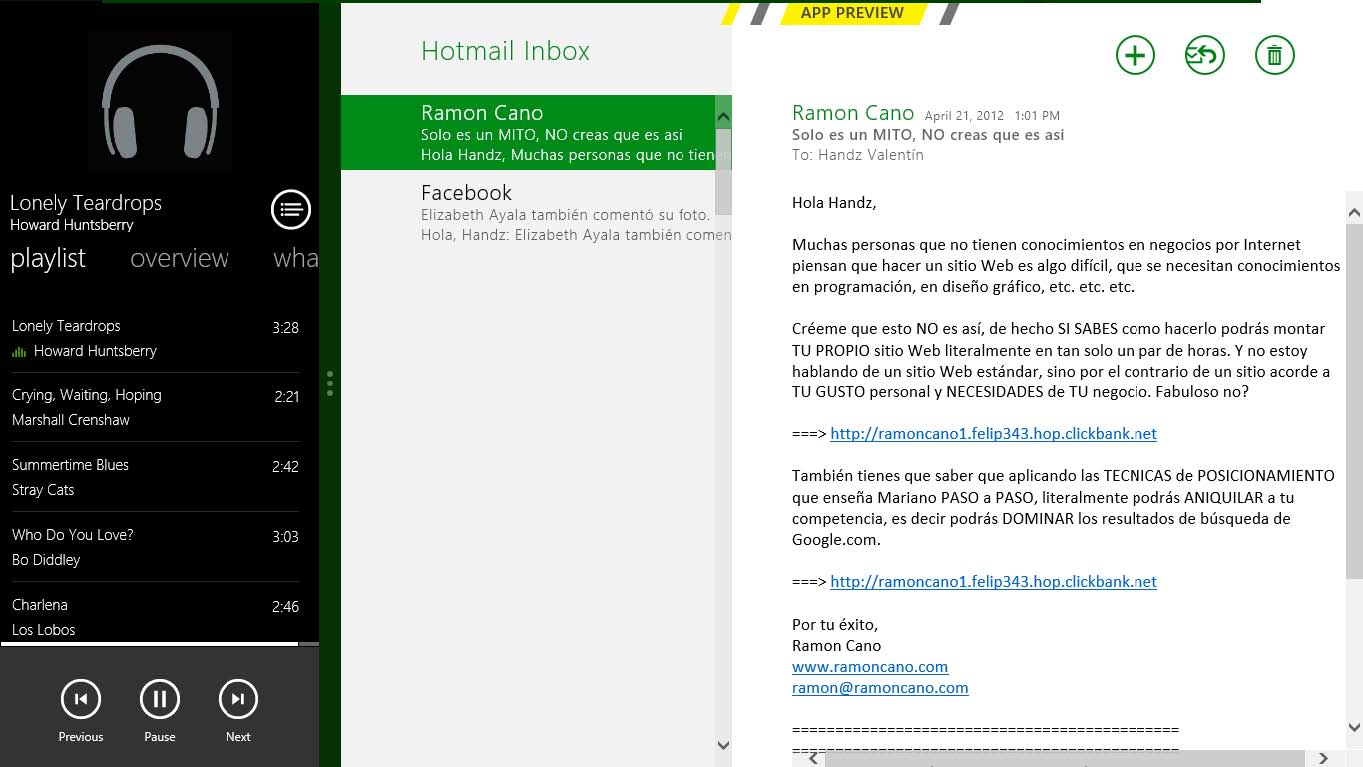Click the ramon@ramoncano.com email link
This screenshot has width=1363, height=767.
coord(880,688)
